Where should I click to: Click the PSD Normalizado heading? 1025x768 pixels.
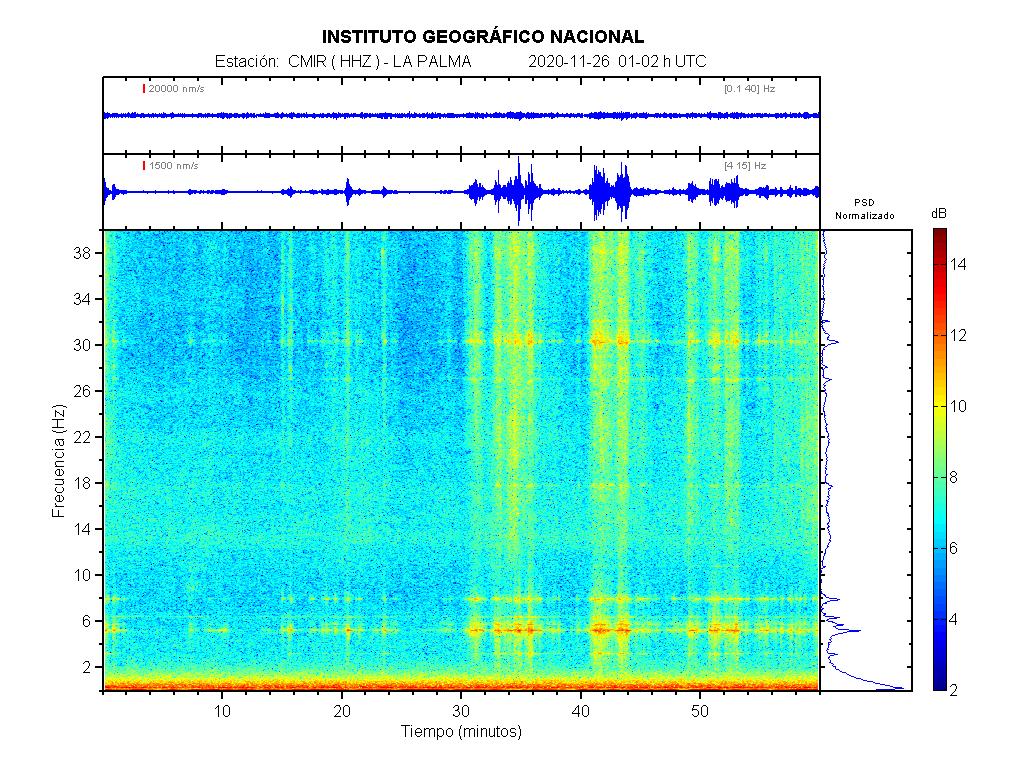tap(865, 209)
